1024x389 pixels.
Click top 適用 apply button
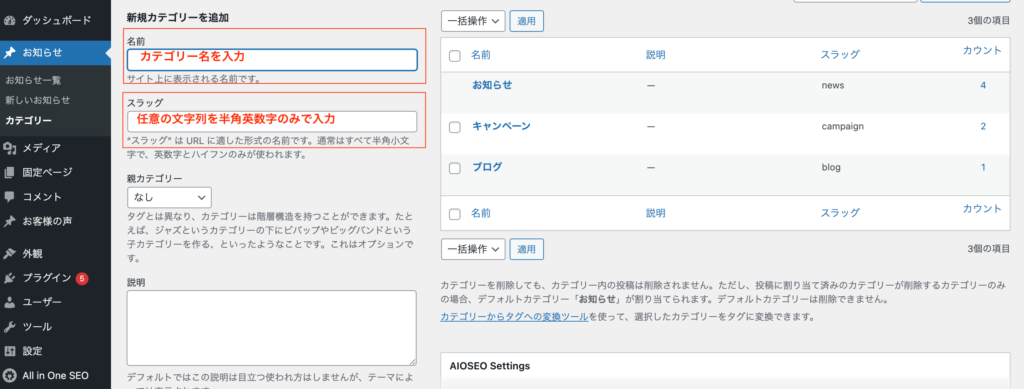pos(526,21)
